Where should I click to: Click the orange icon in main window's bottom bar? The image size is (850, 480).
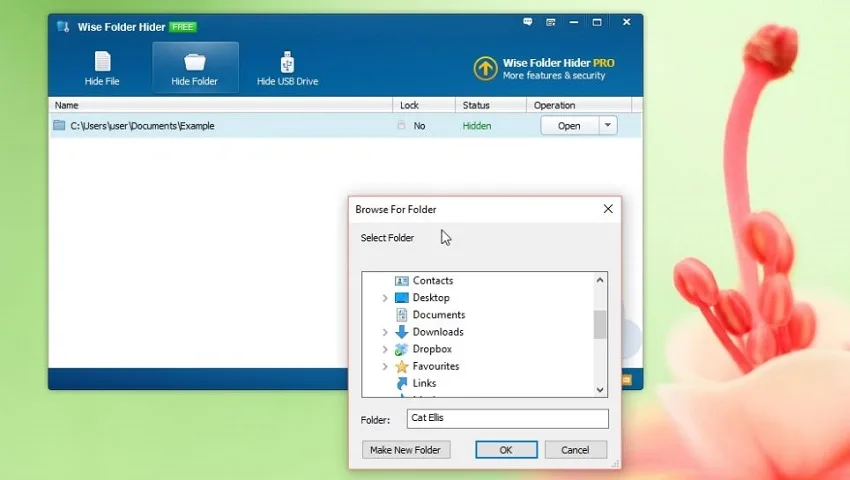[627, 380]
